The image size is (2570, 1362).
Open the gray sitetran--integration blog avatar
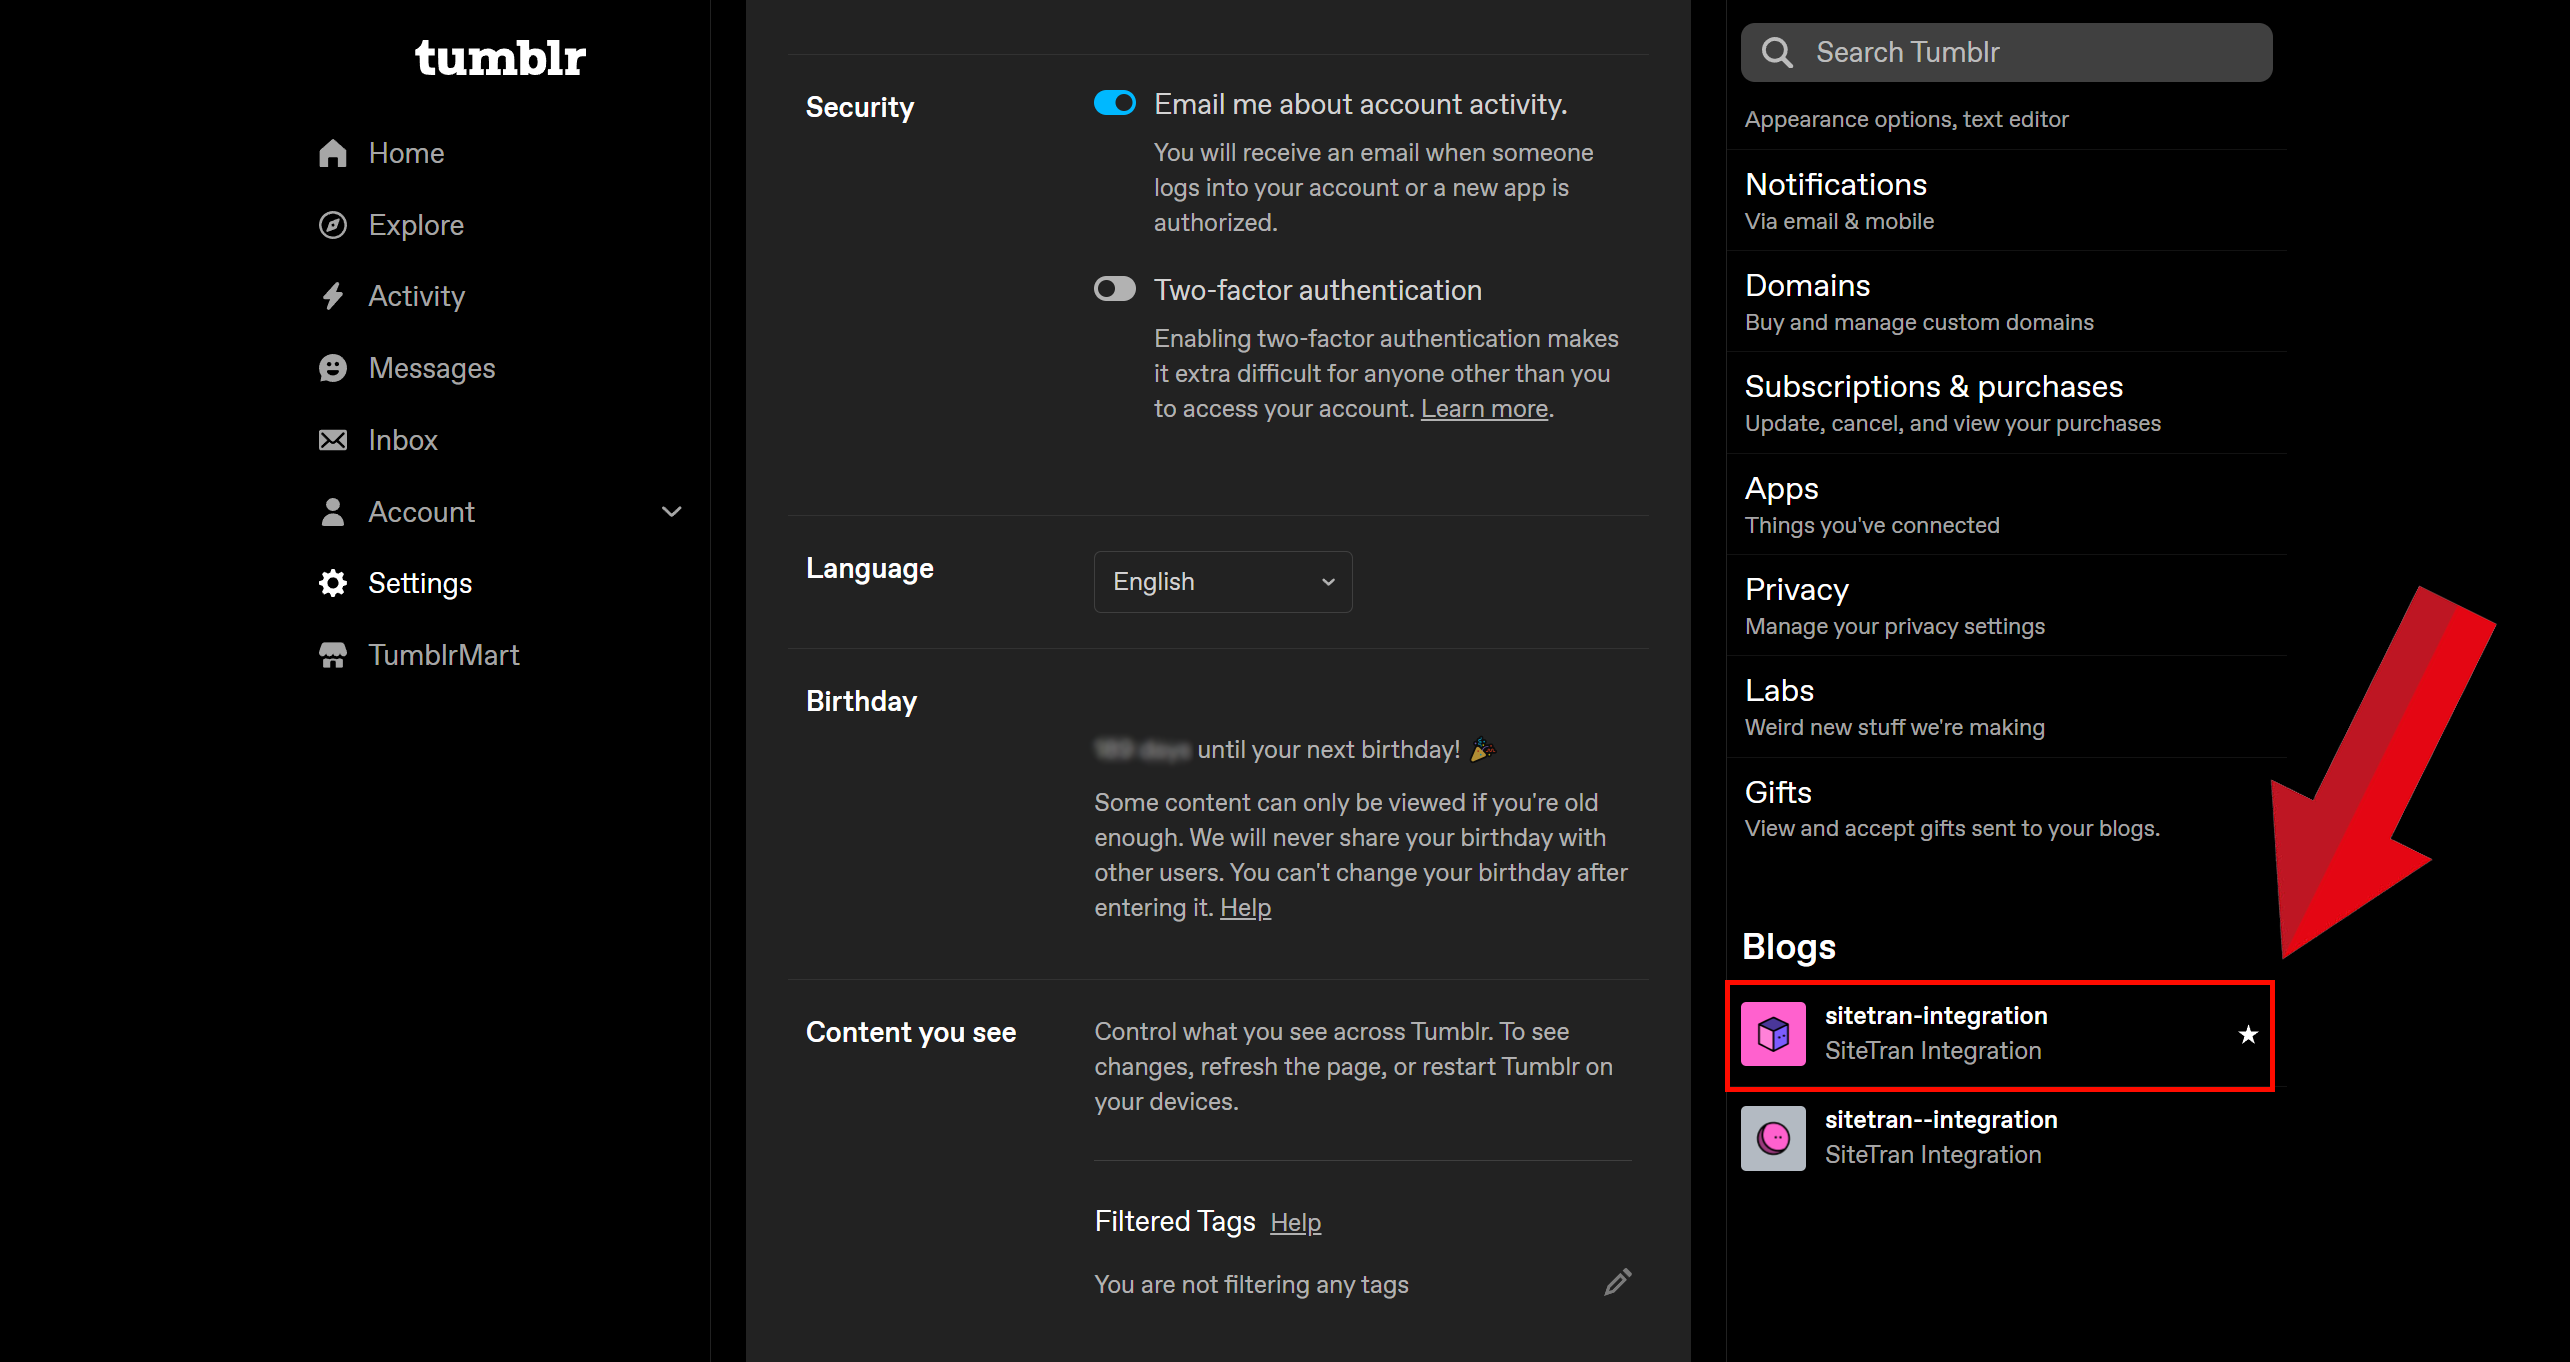click(1773, 1138)
